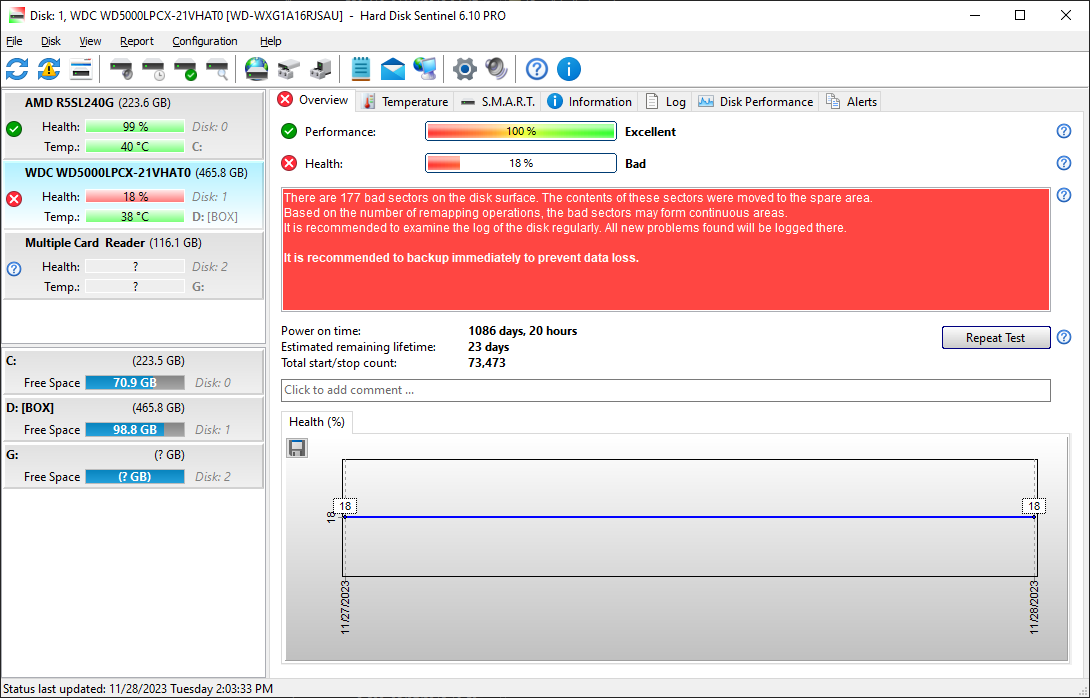The height and width of the screenshot is (698, 1090).
Task: Select the Multiple Card Reader disk entry
Action: pyautogui.click(x=133, y=266)
